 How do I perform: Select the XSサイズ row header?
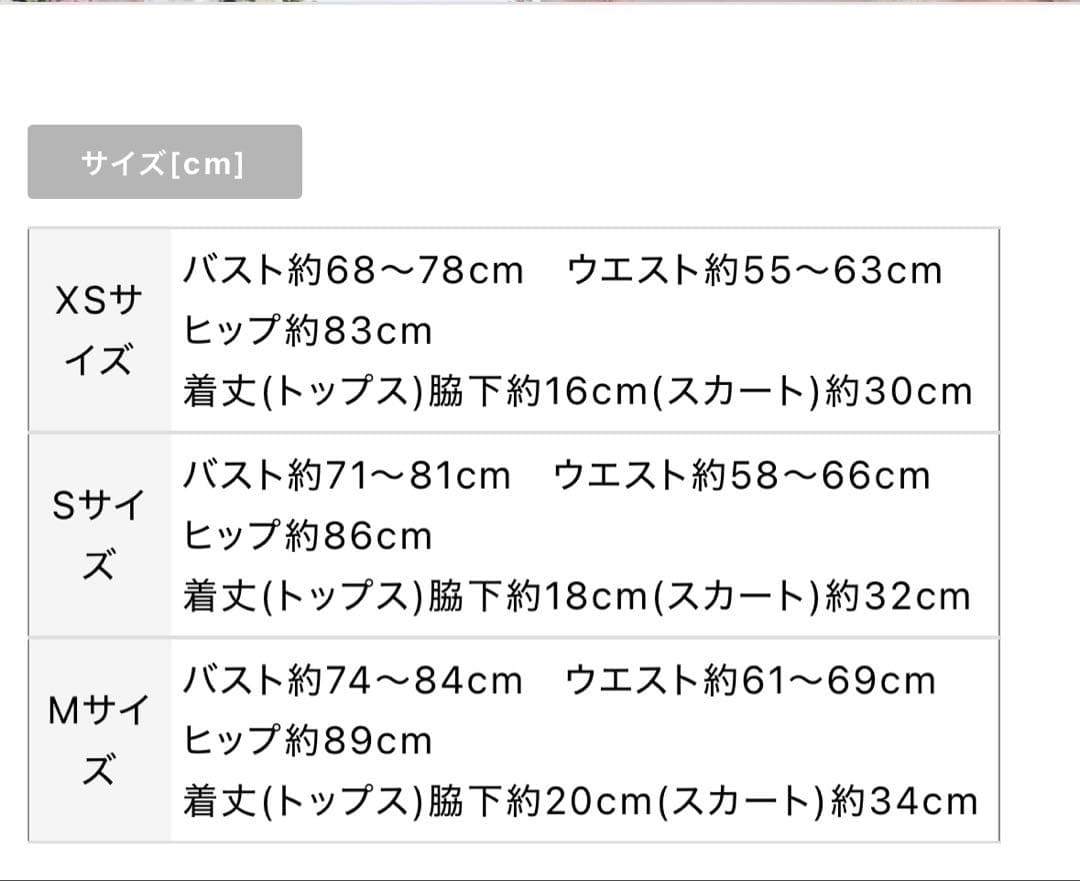pyautogui.click(x=98, y=330)
